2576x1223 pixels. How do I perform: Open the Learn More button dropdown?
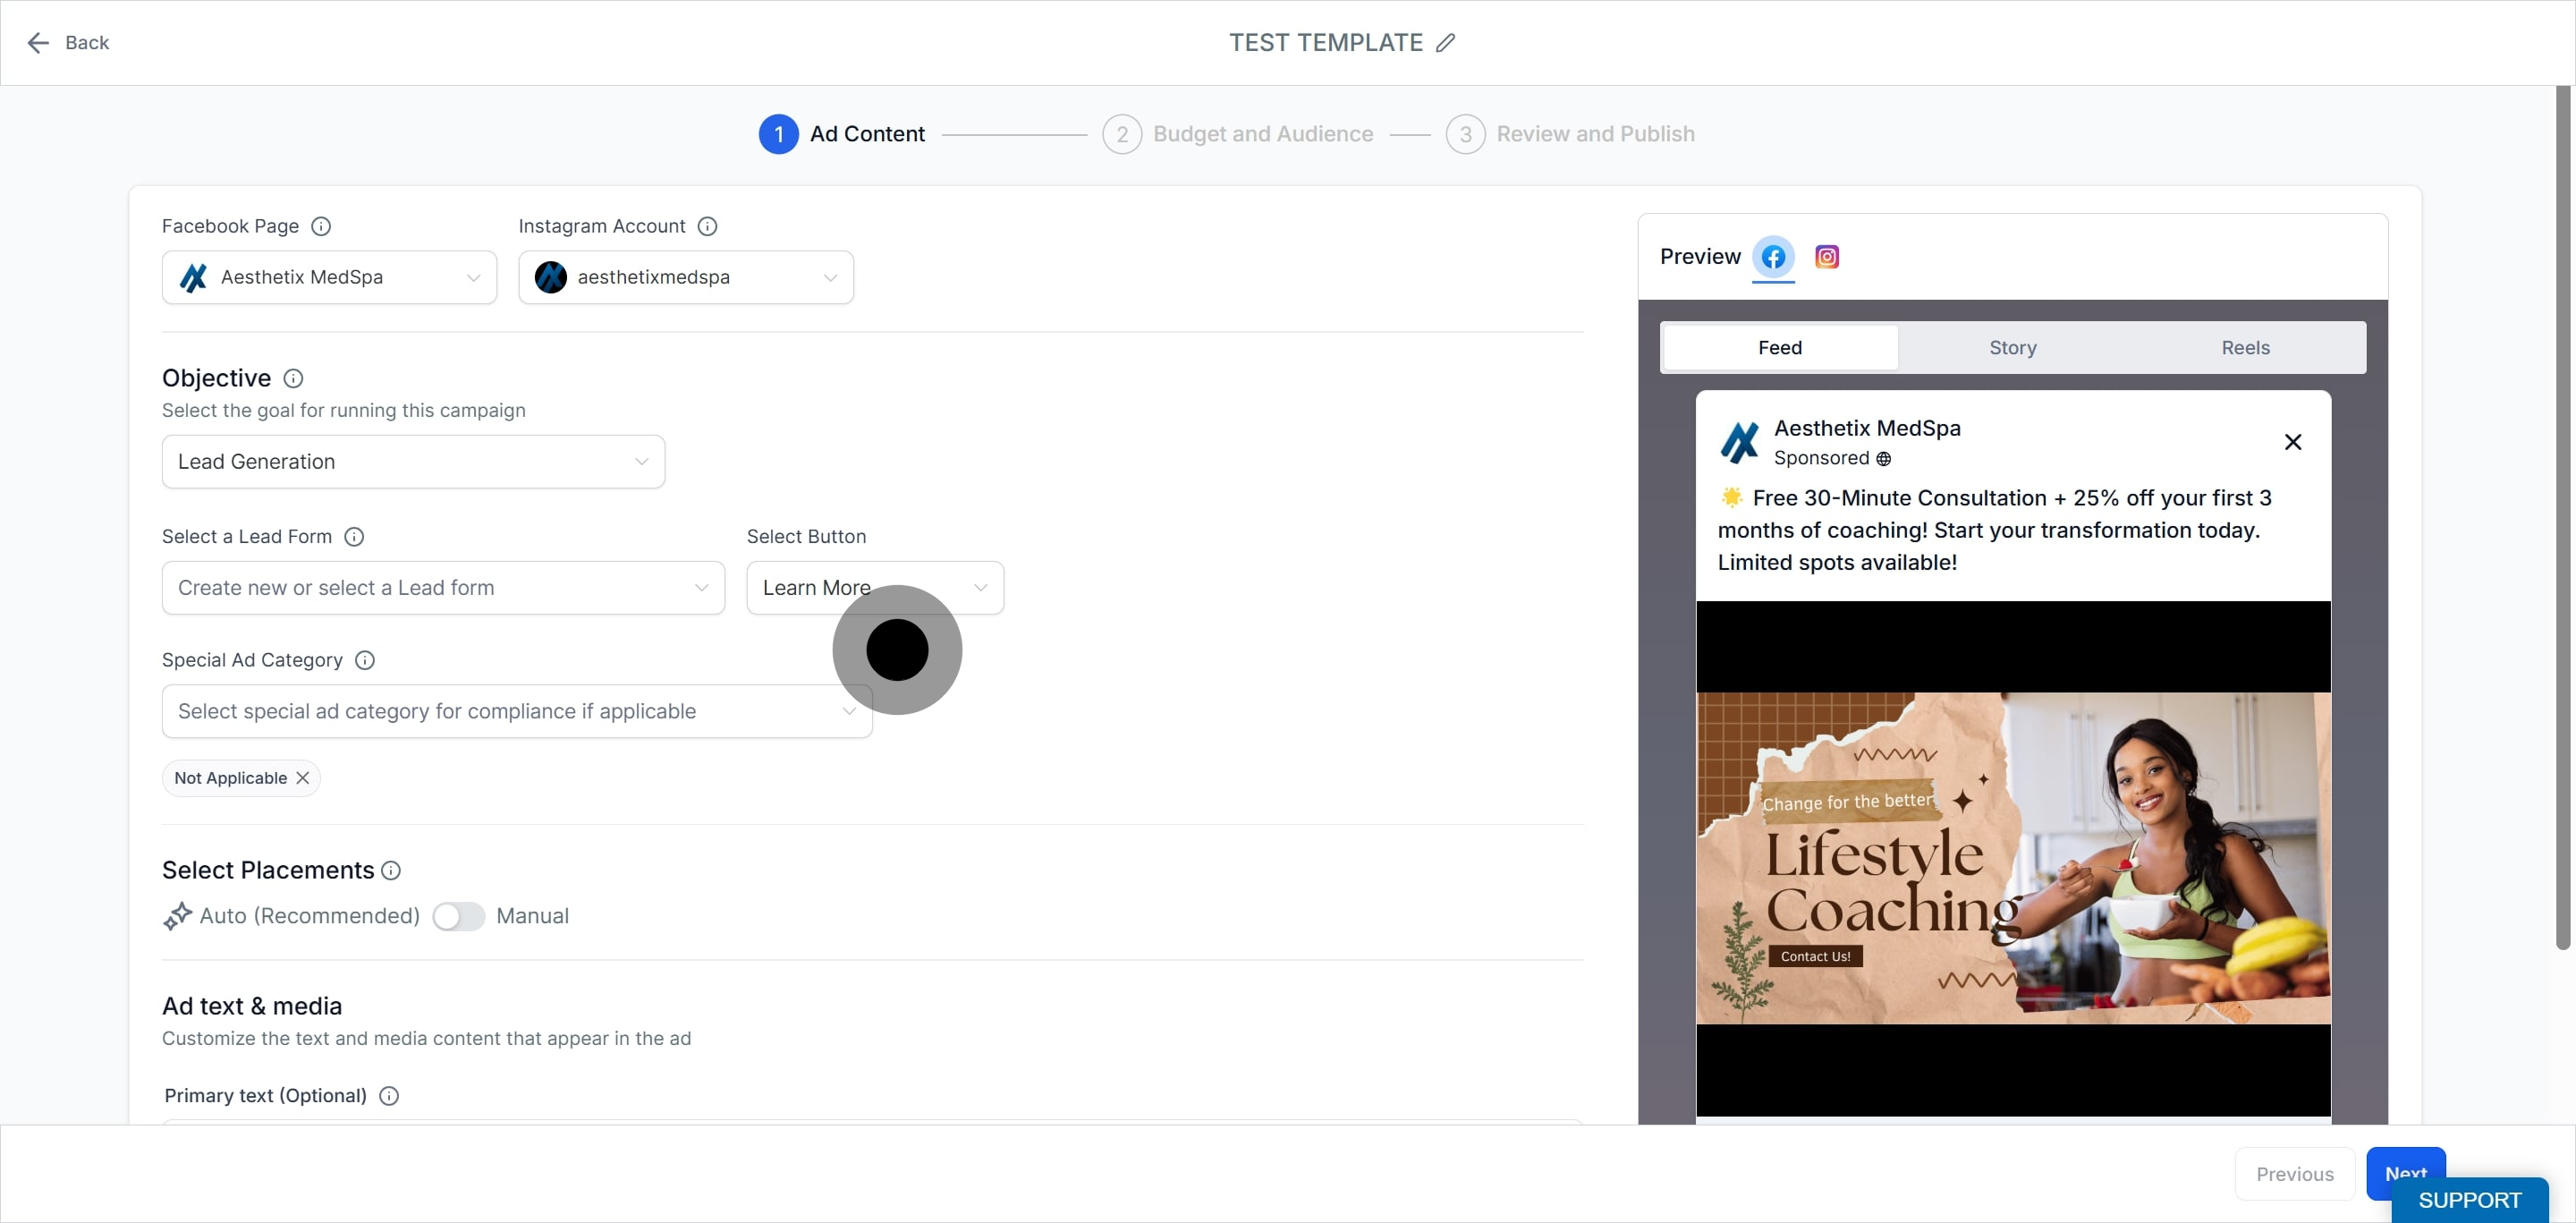click(875, 587)
